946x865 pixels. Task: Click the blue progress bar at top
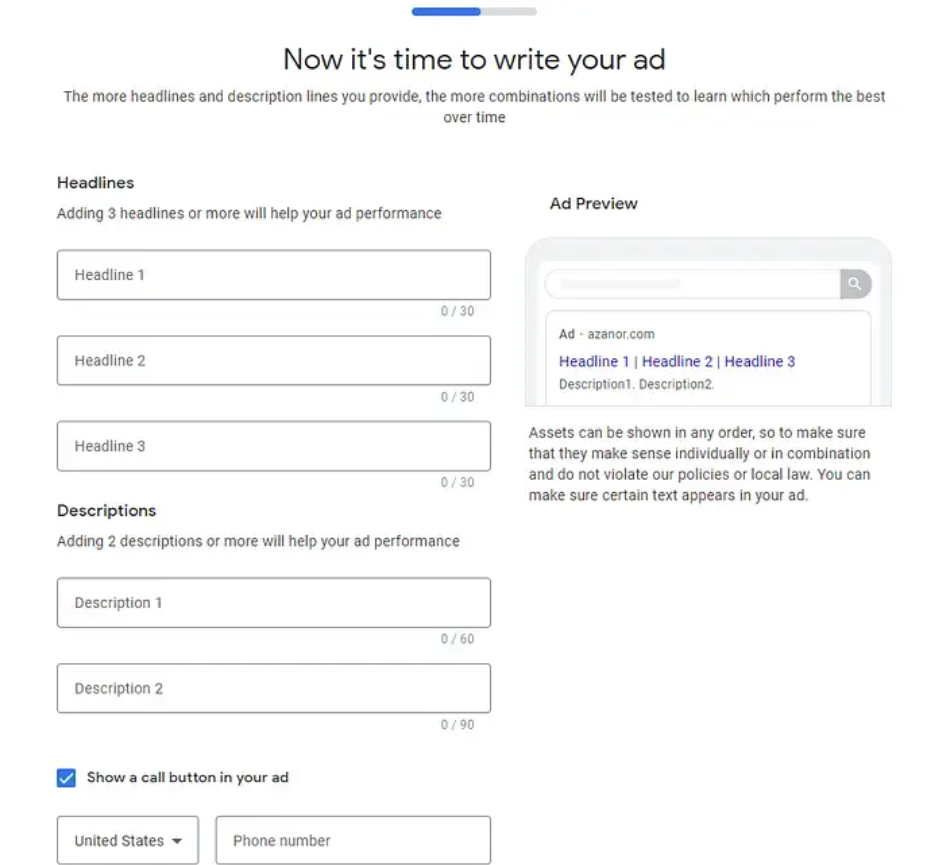[446, 11]
